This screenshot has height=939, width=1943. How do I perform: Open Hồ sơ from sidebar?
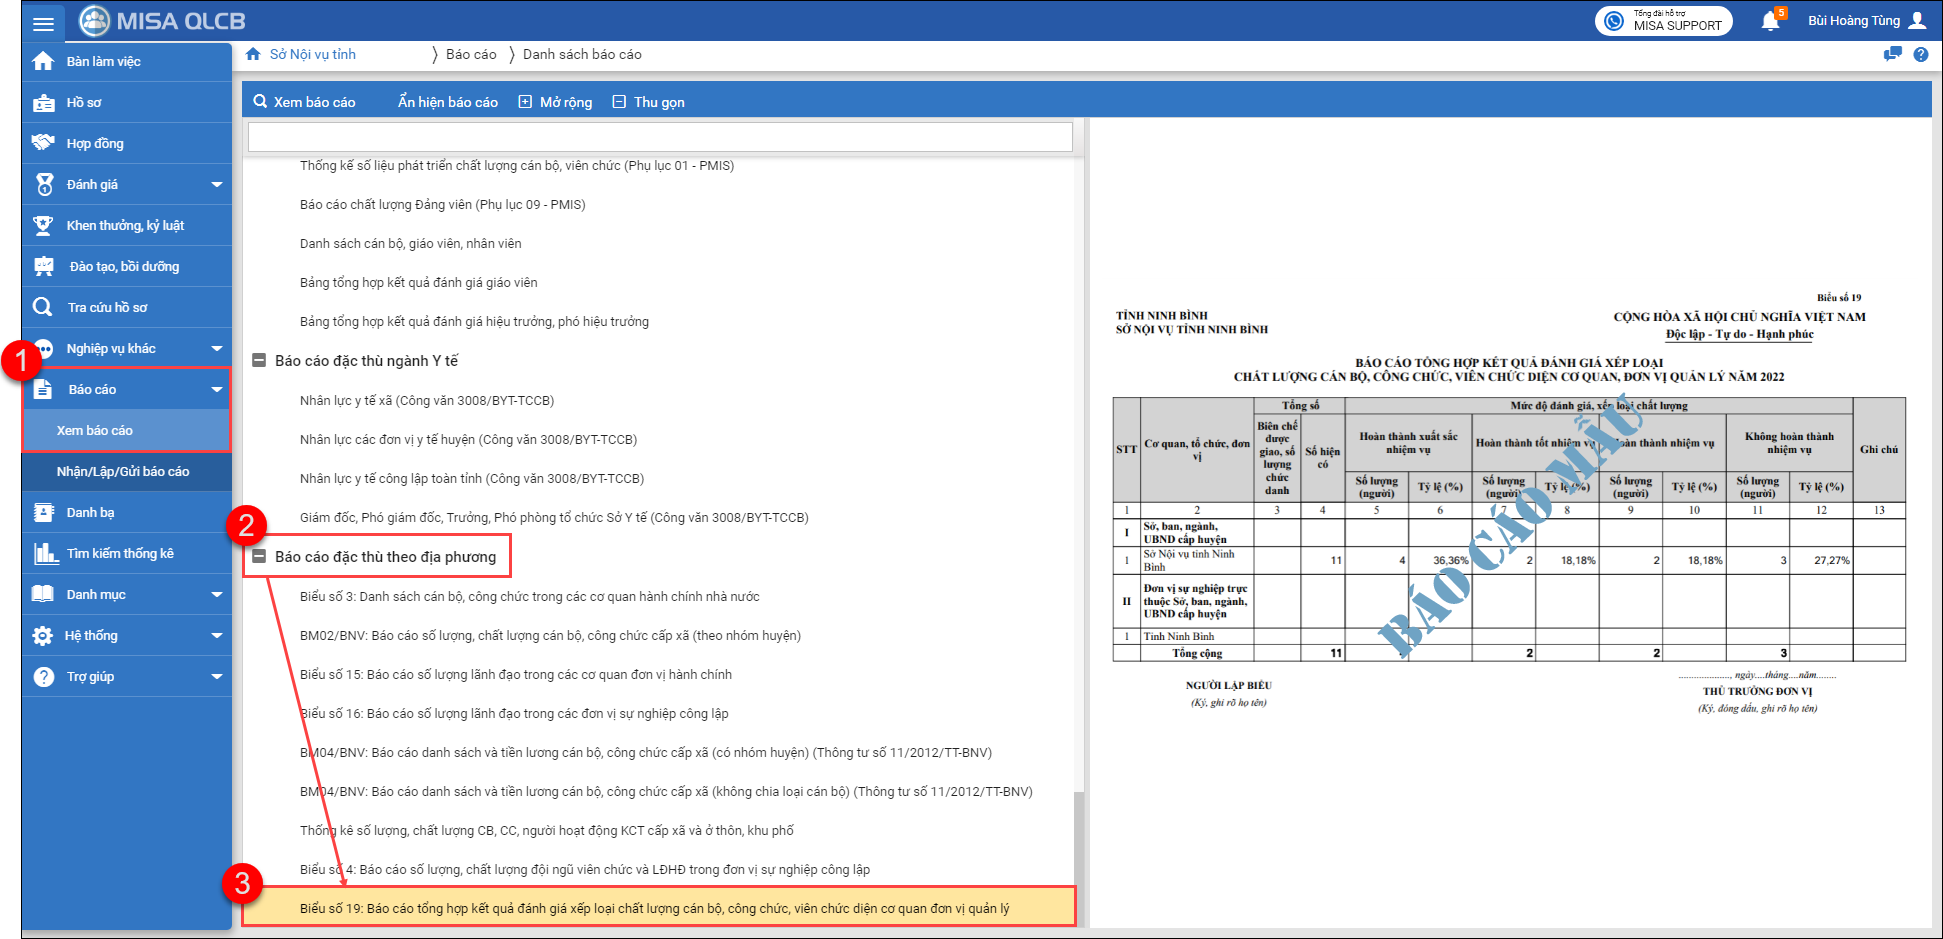(84, 103)
